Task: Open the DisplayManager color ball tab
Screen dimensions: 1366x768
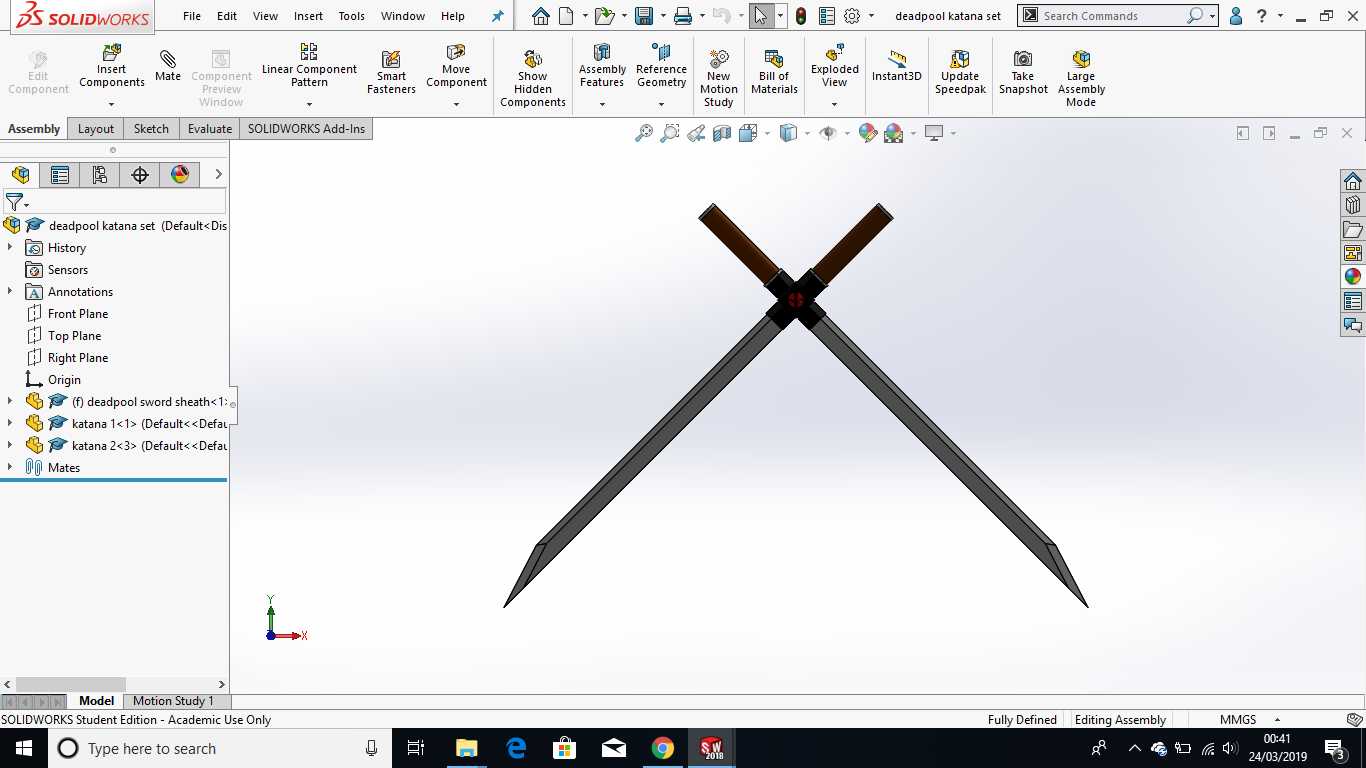Action: (180, 175)
